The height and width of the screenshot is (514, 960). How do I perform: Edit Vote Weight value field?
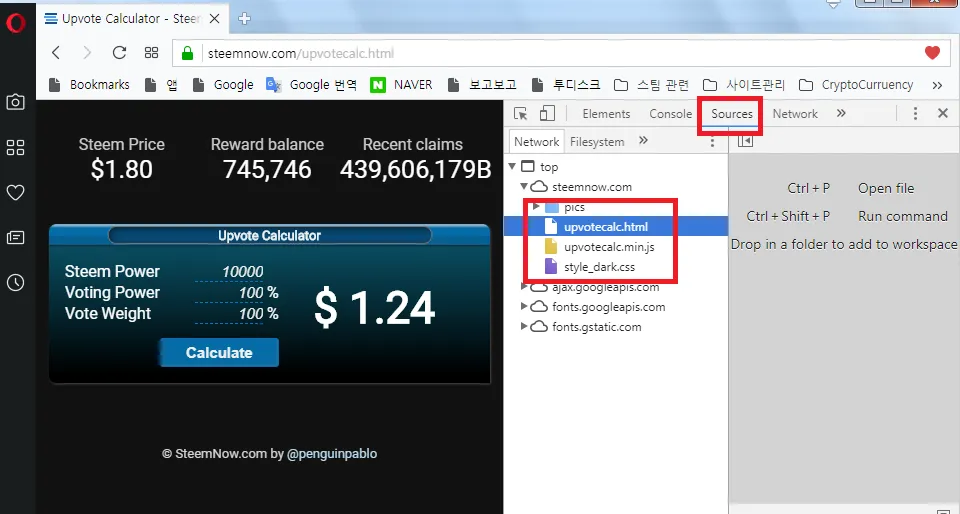[x=230, y=314]
